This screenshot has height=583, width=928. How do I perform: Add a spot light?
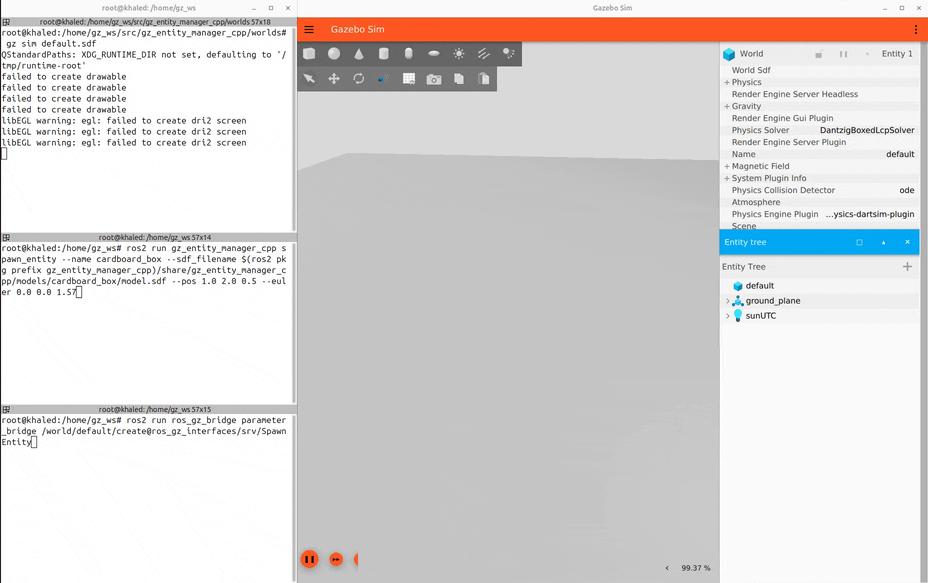point(508,54)
